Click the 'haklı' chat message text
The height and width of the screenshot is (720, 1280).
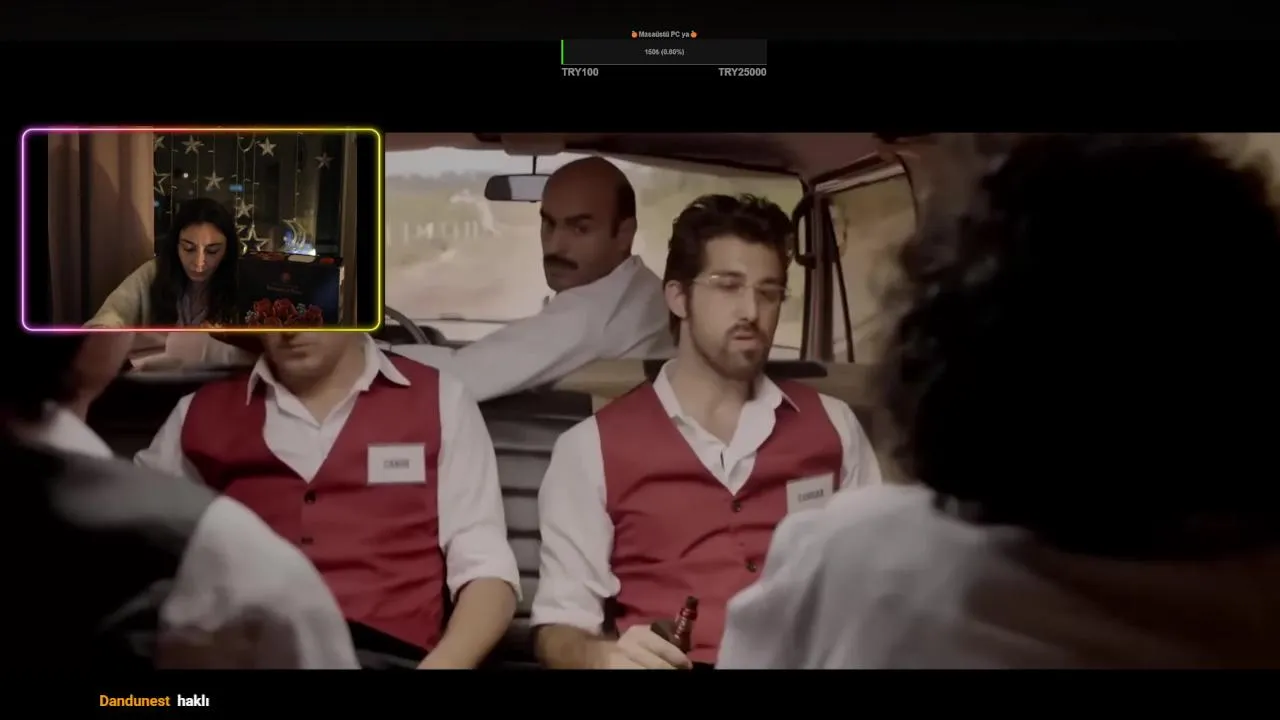tap(193, 701)
